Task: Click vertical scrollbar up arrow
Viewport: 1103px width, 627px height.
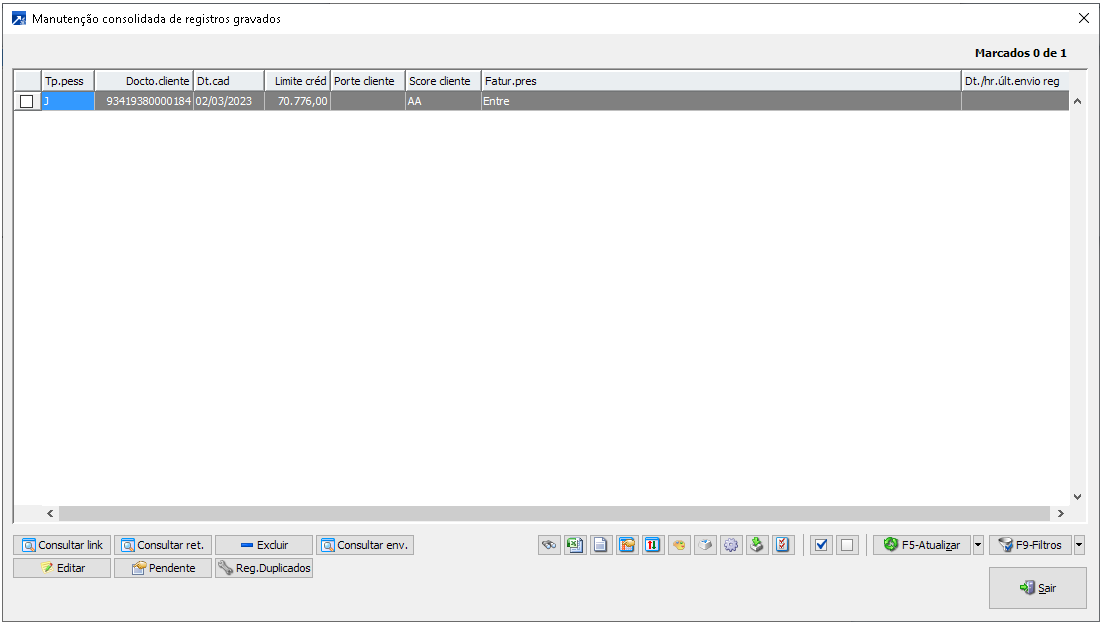Action: pos(1077,101)
